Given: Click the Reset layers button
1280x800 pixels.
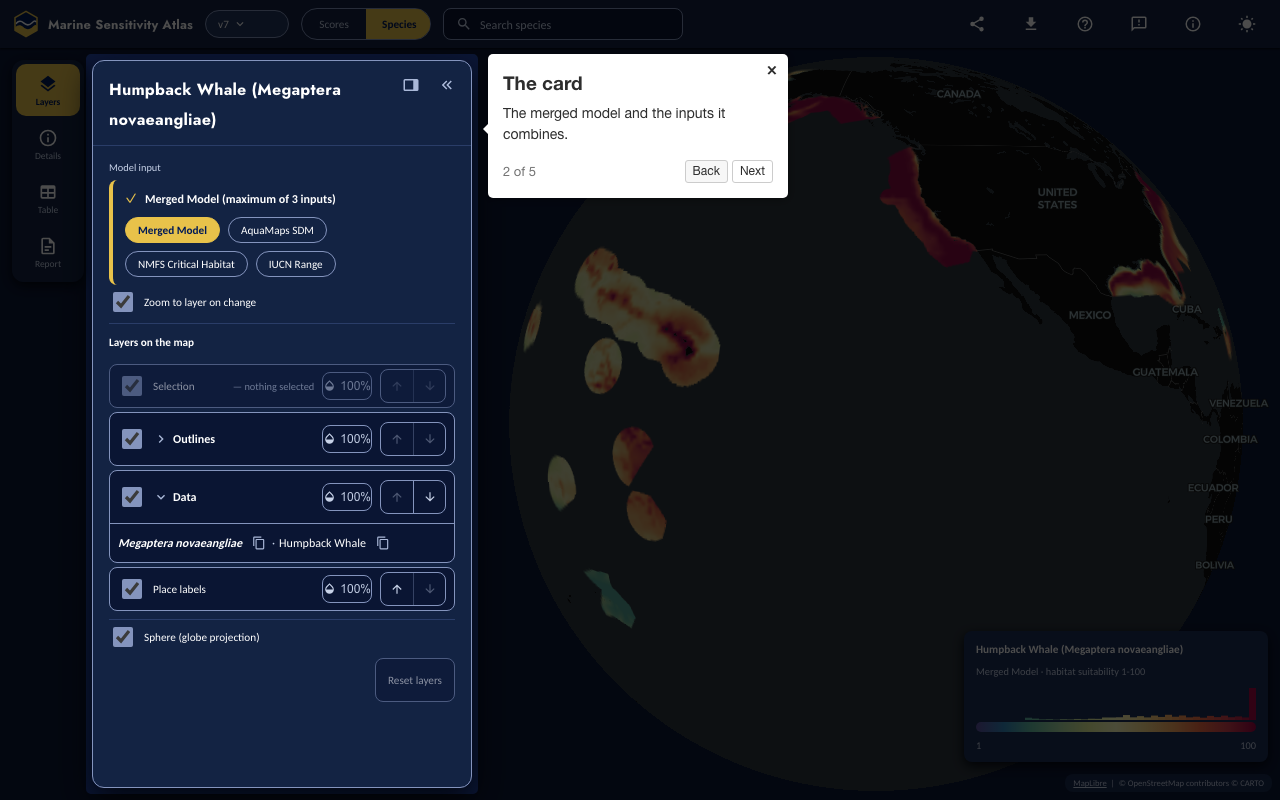Looking at the screenshot, I should 414,680.
